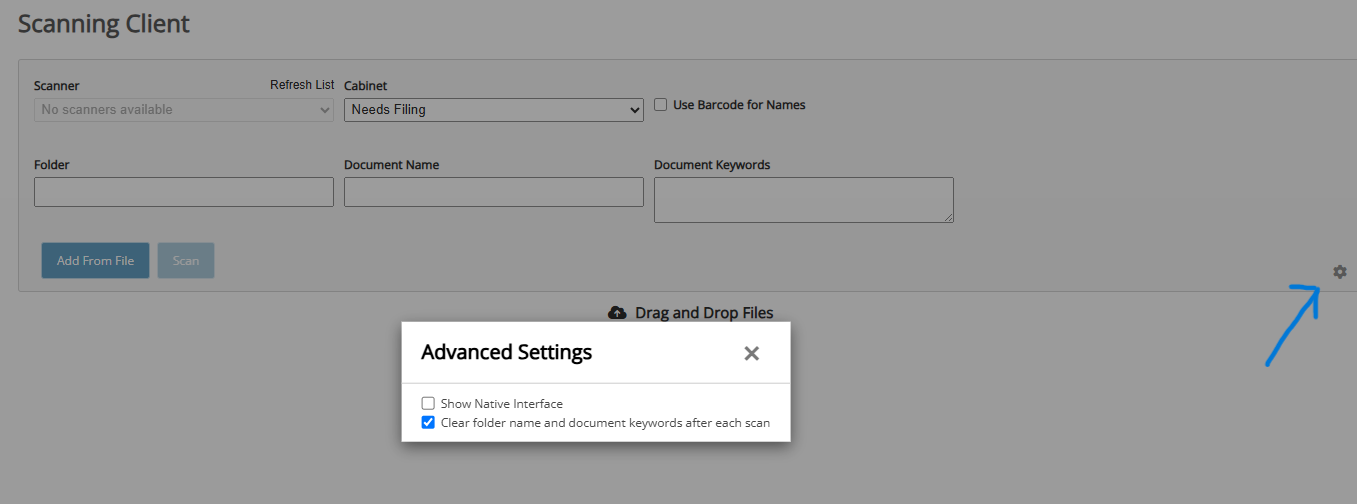
Task: Click the Drag and Drop Files text
Action: tap(704, 313)
